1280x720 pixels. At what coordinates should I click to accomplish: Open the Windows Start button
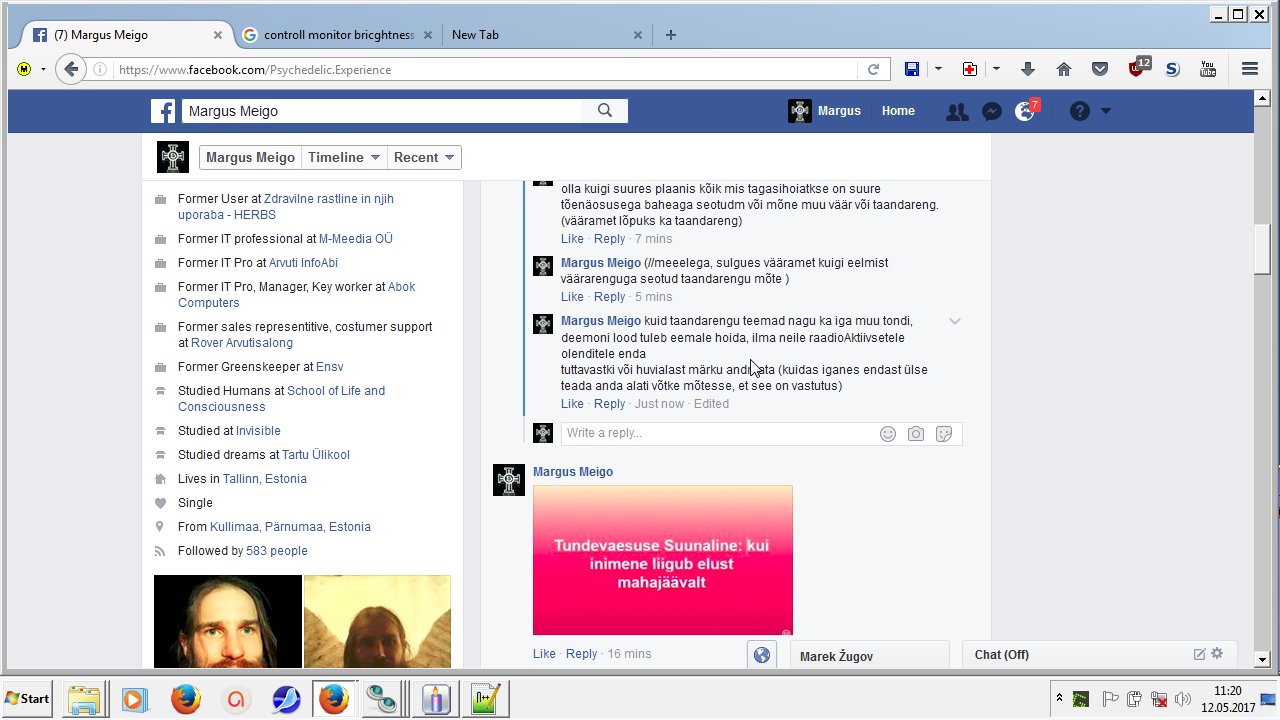[28, 698]
